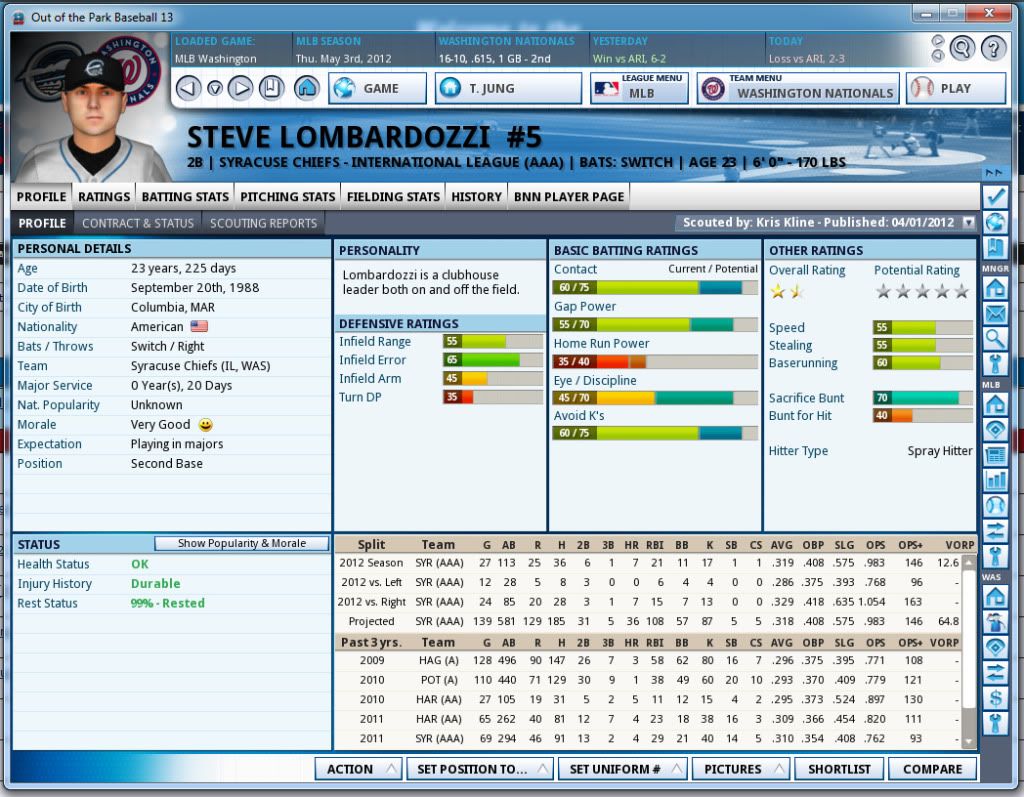
Task: Click the bookmark icon in the right sidebar
Action: click(995, 248)
